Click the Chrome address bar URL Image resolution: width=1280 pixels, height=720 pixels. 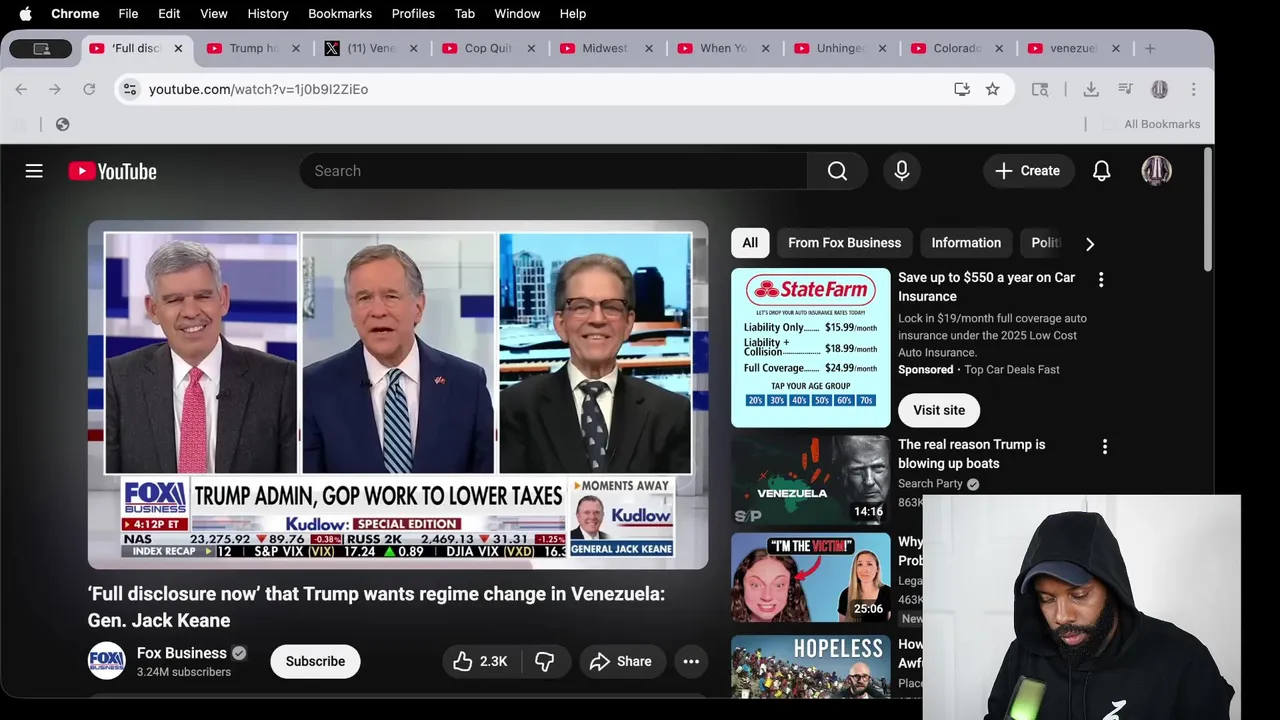point(258,89)
